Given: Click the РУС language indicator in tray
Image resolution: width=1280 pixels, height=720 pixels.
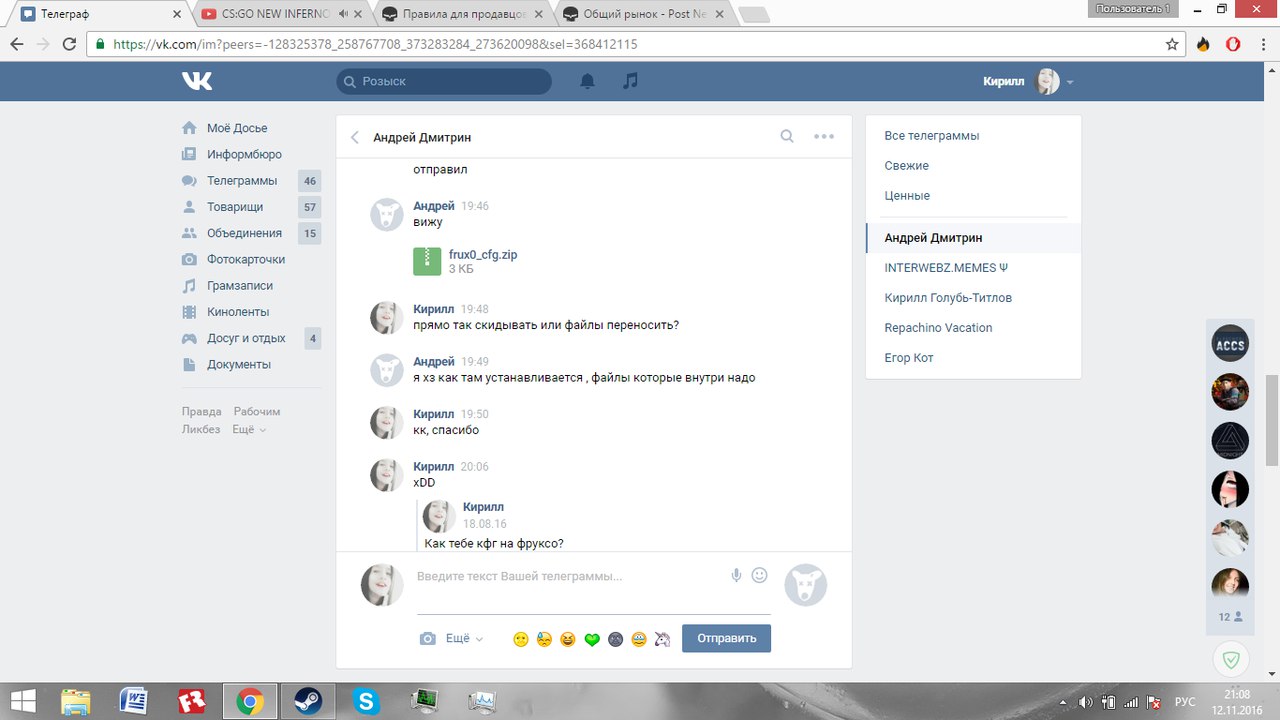Looking at the screenshot, I should 1184,701.
